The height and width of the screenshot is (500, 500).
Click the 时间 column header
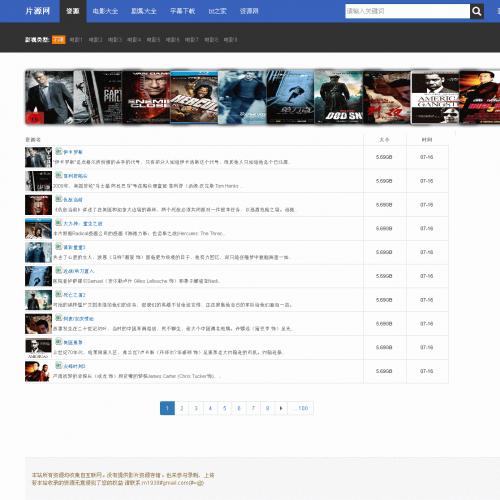coord(427,140)
